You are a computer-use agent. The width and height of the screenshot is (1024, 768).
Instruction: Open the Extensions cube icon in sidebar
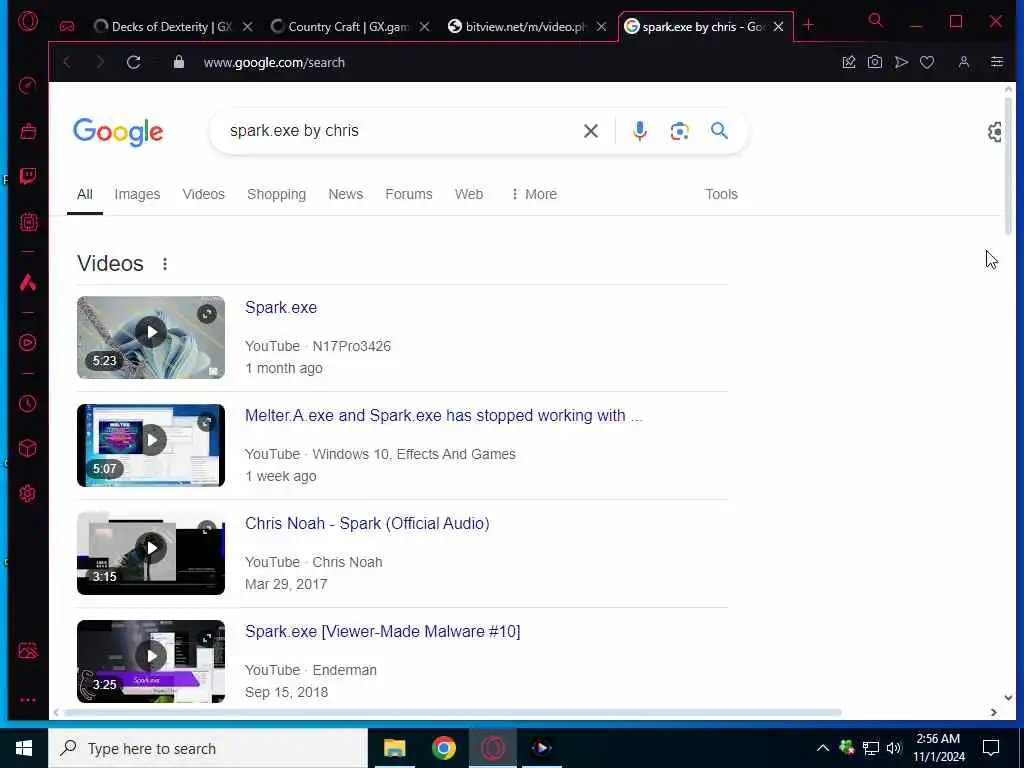tap(27, 448)
